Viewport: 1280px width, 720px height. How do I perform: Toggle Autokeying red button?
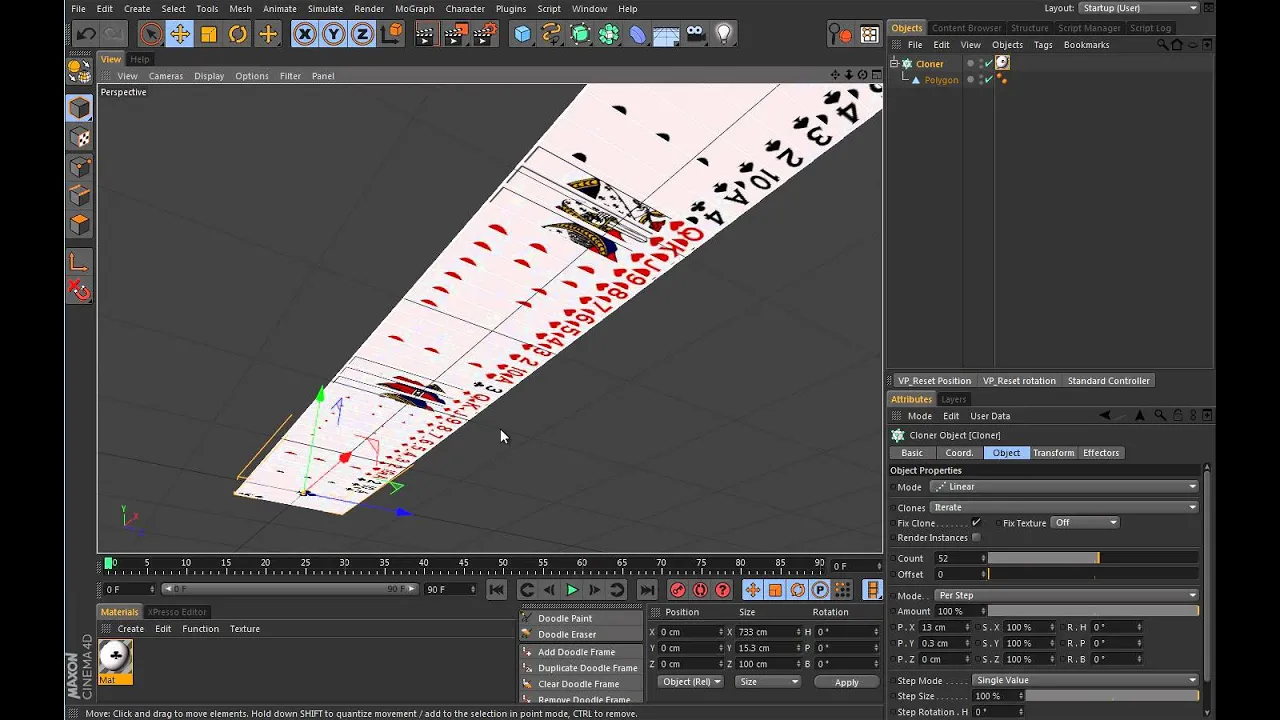point(700,590)
